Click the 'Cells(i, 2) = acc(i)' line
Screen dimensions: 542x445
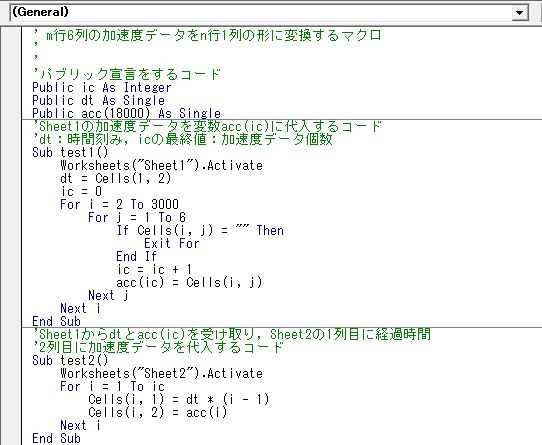point(158,412)
